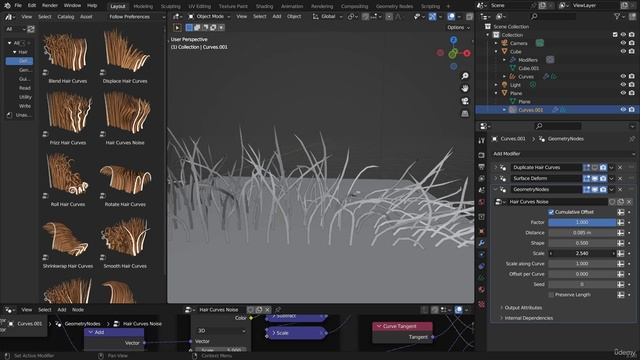Toggle viewport display of Surface Deform modifier

point(595,179)
